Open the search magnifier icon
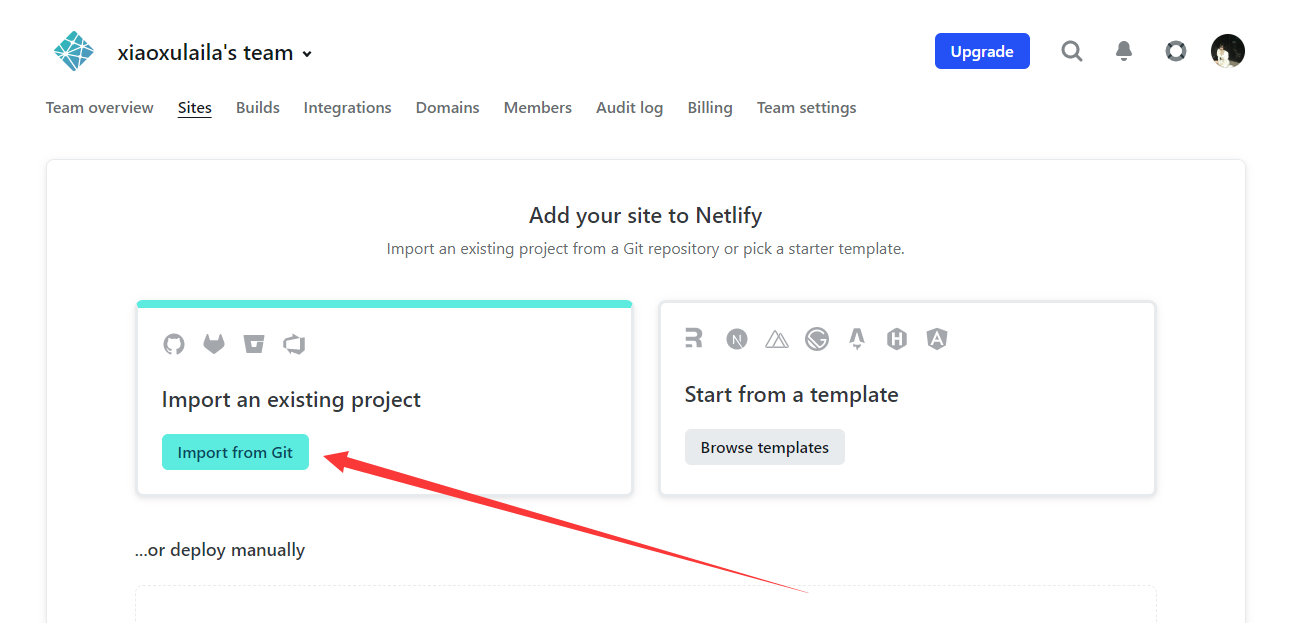 (x=1072, y=51)
